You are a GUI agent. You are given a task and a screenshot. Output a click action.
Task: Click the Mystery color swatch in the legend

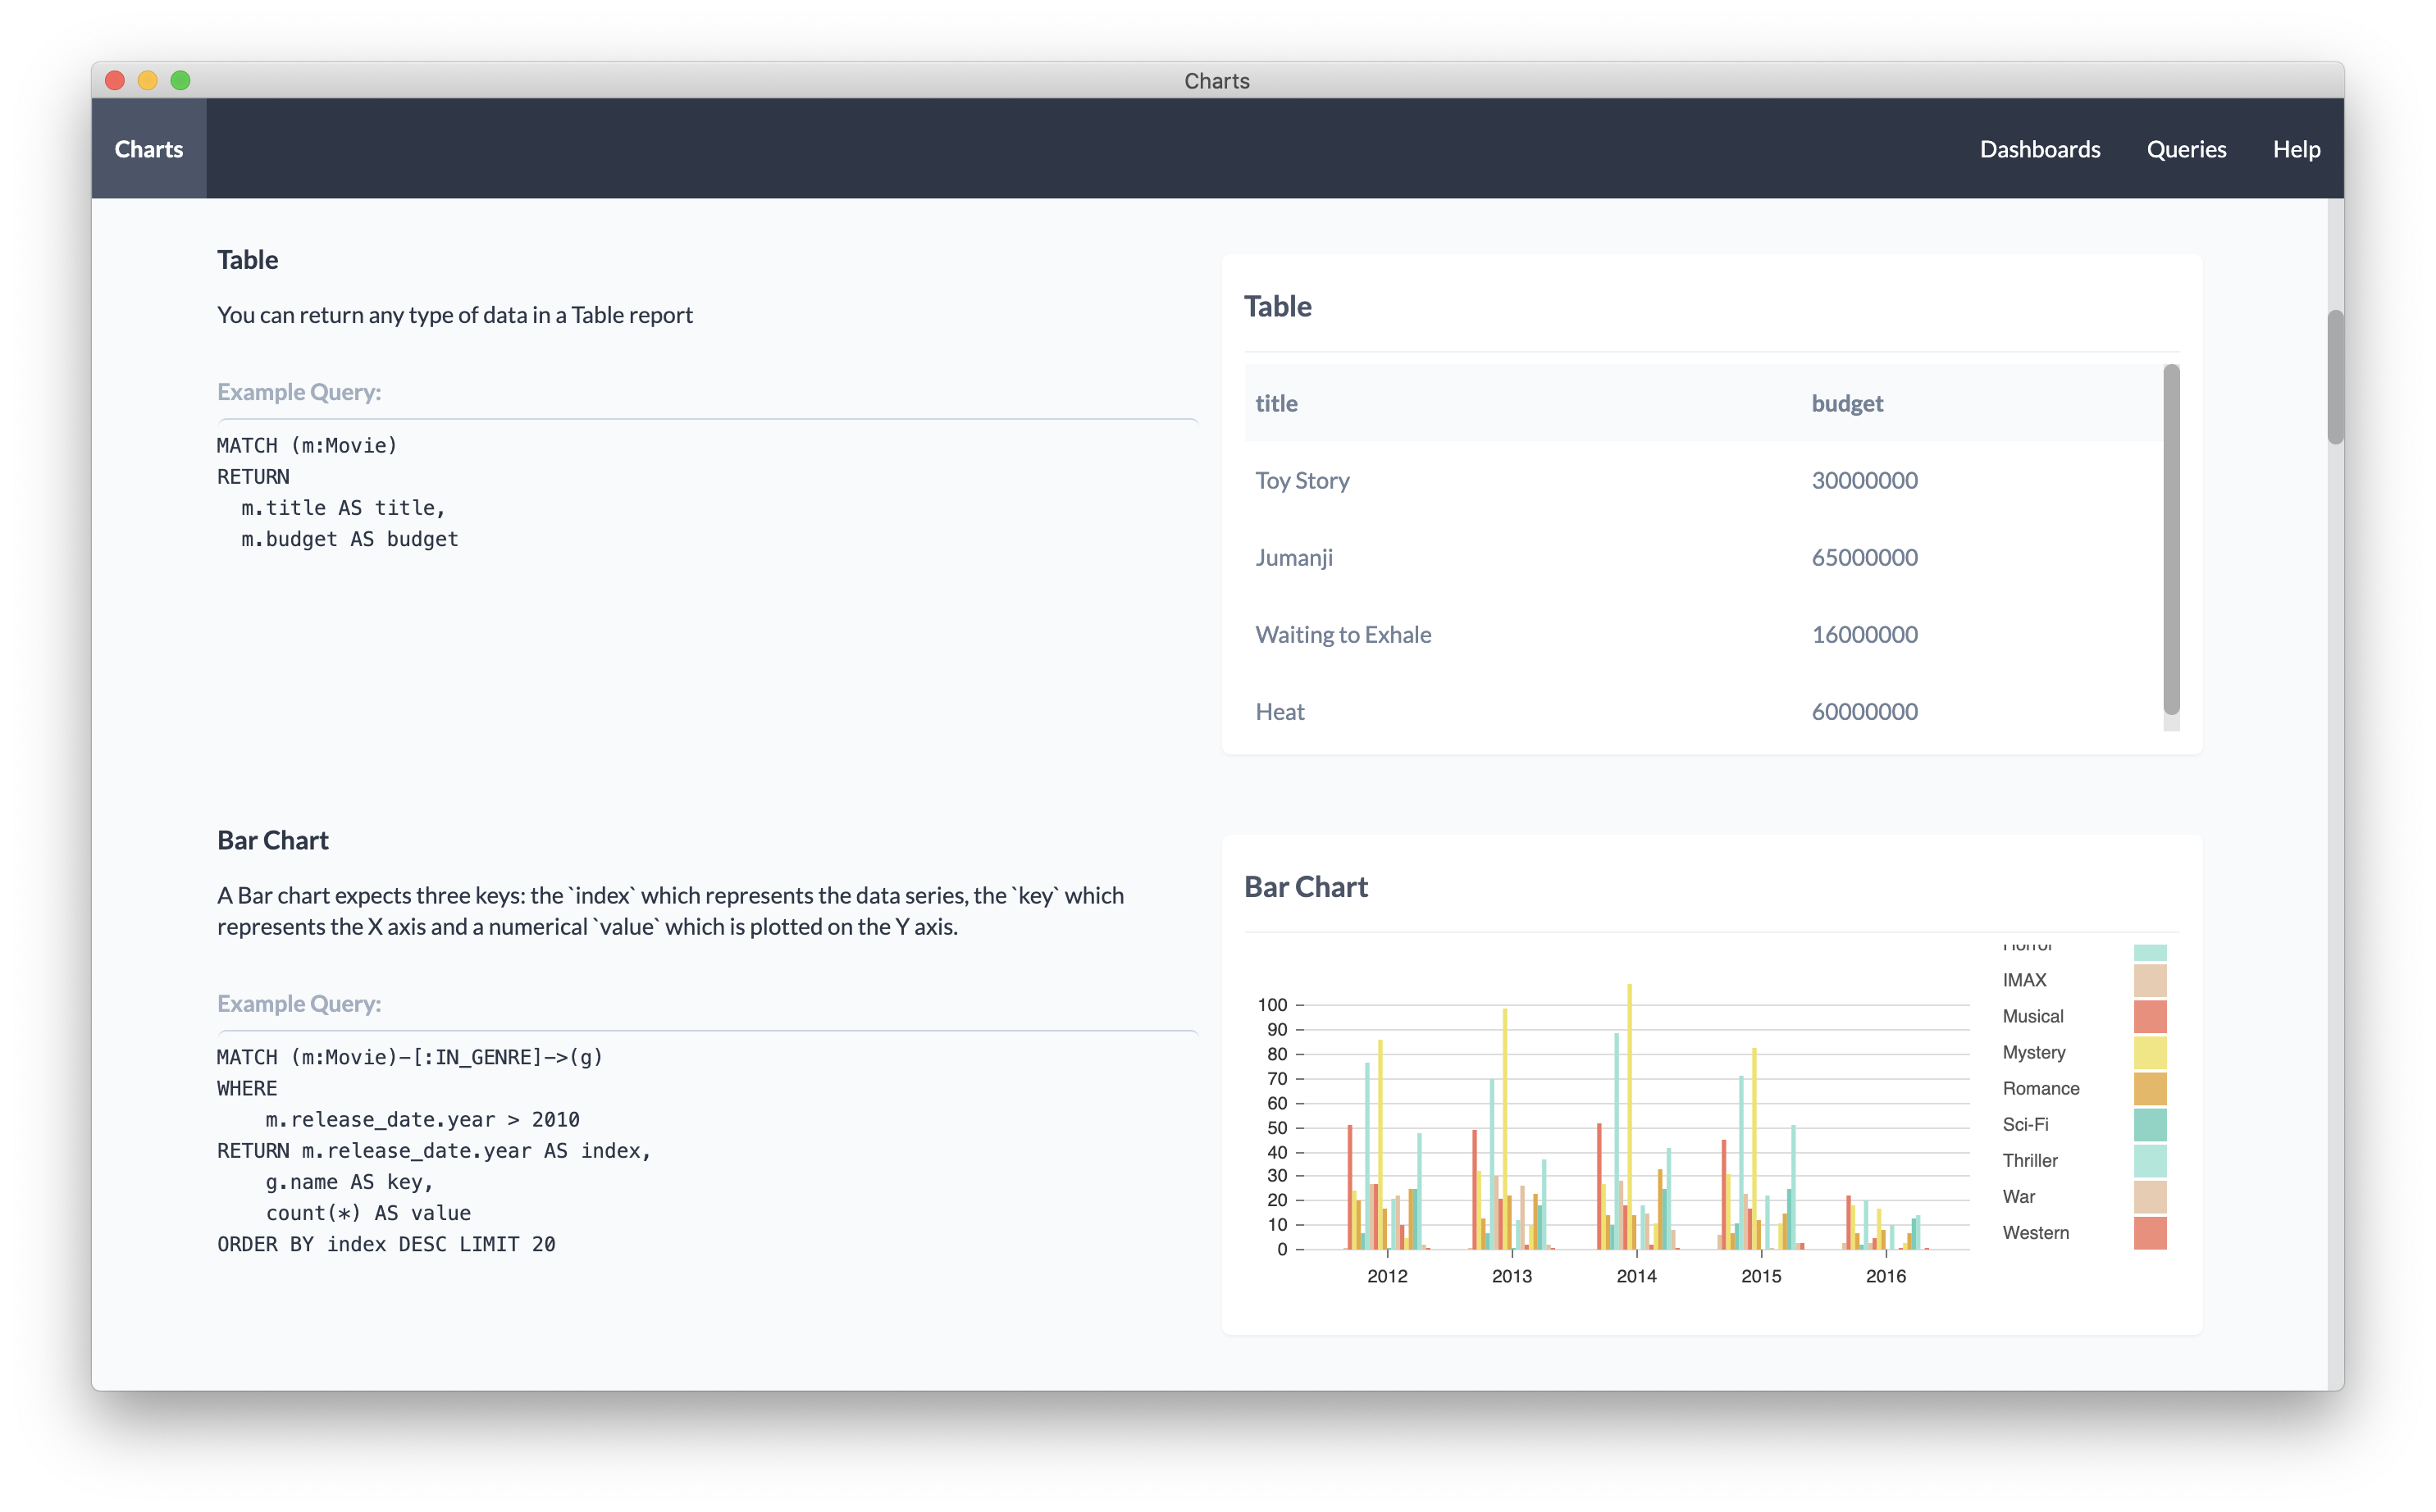click(2149, 1052)
